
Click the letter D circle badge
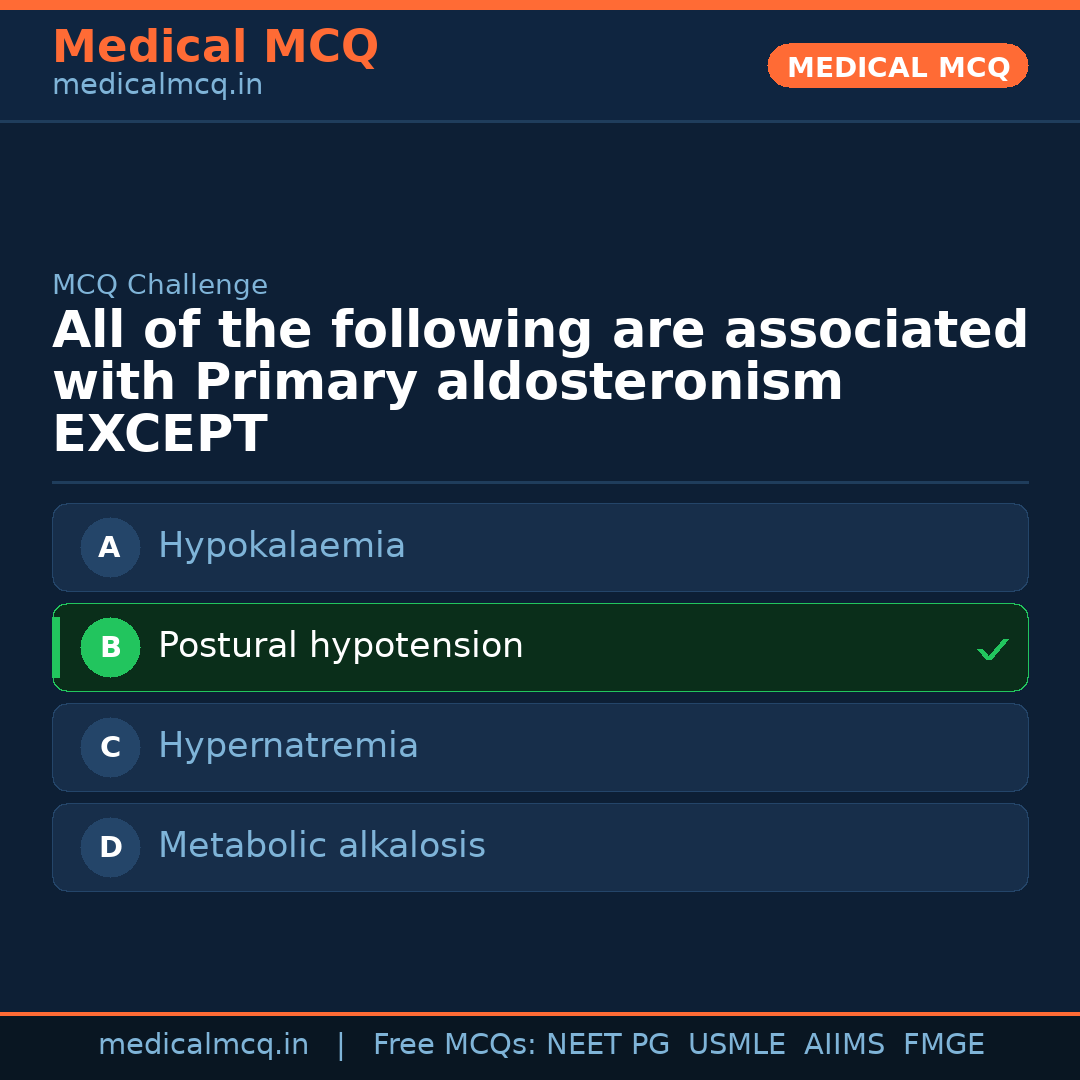click(x=110, y=847)
